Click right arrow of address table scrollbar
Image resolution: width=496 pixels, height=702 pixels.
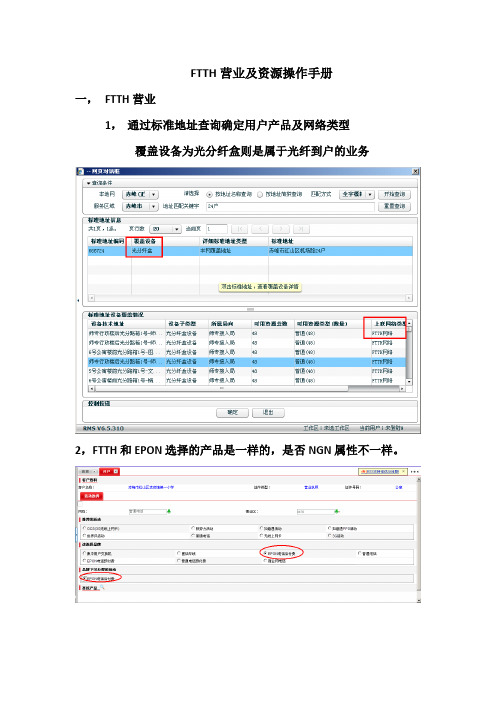(x=409, y=298)
